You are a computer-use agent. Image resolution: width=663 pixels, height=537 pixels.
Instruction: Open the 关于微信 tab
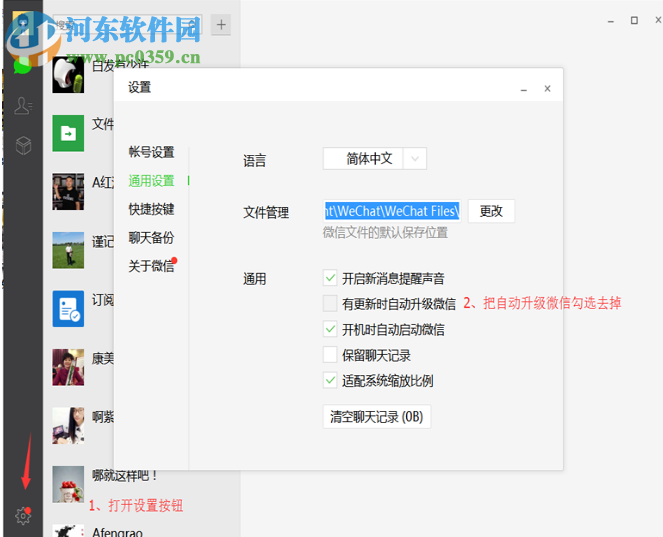151,266
